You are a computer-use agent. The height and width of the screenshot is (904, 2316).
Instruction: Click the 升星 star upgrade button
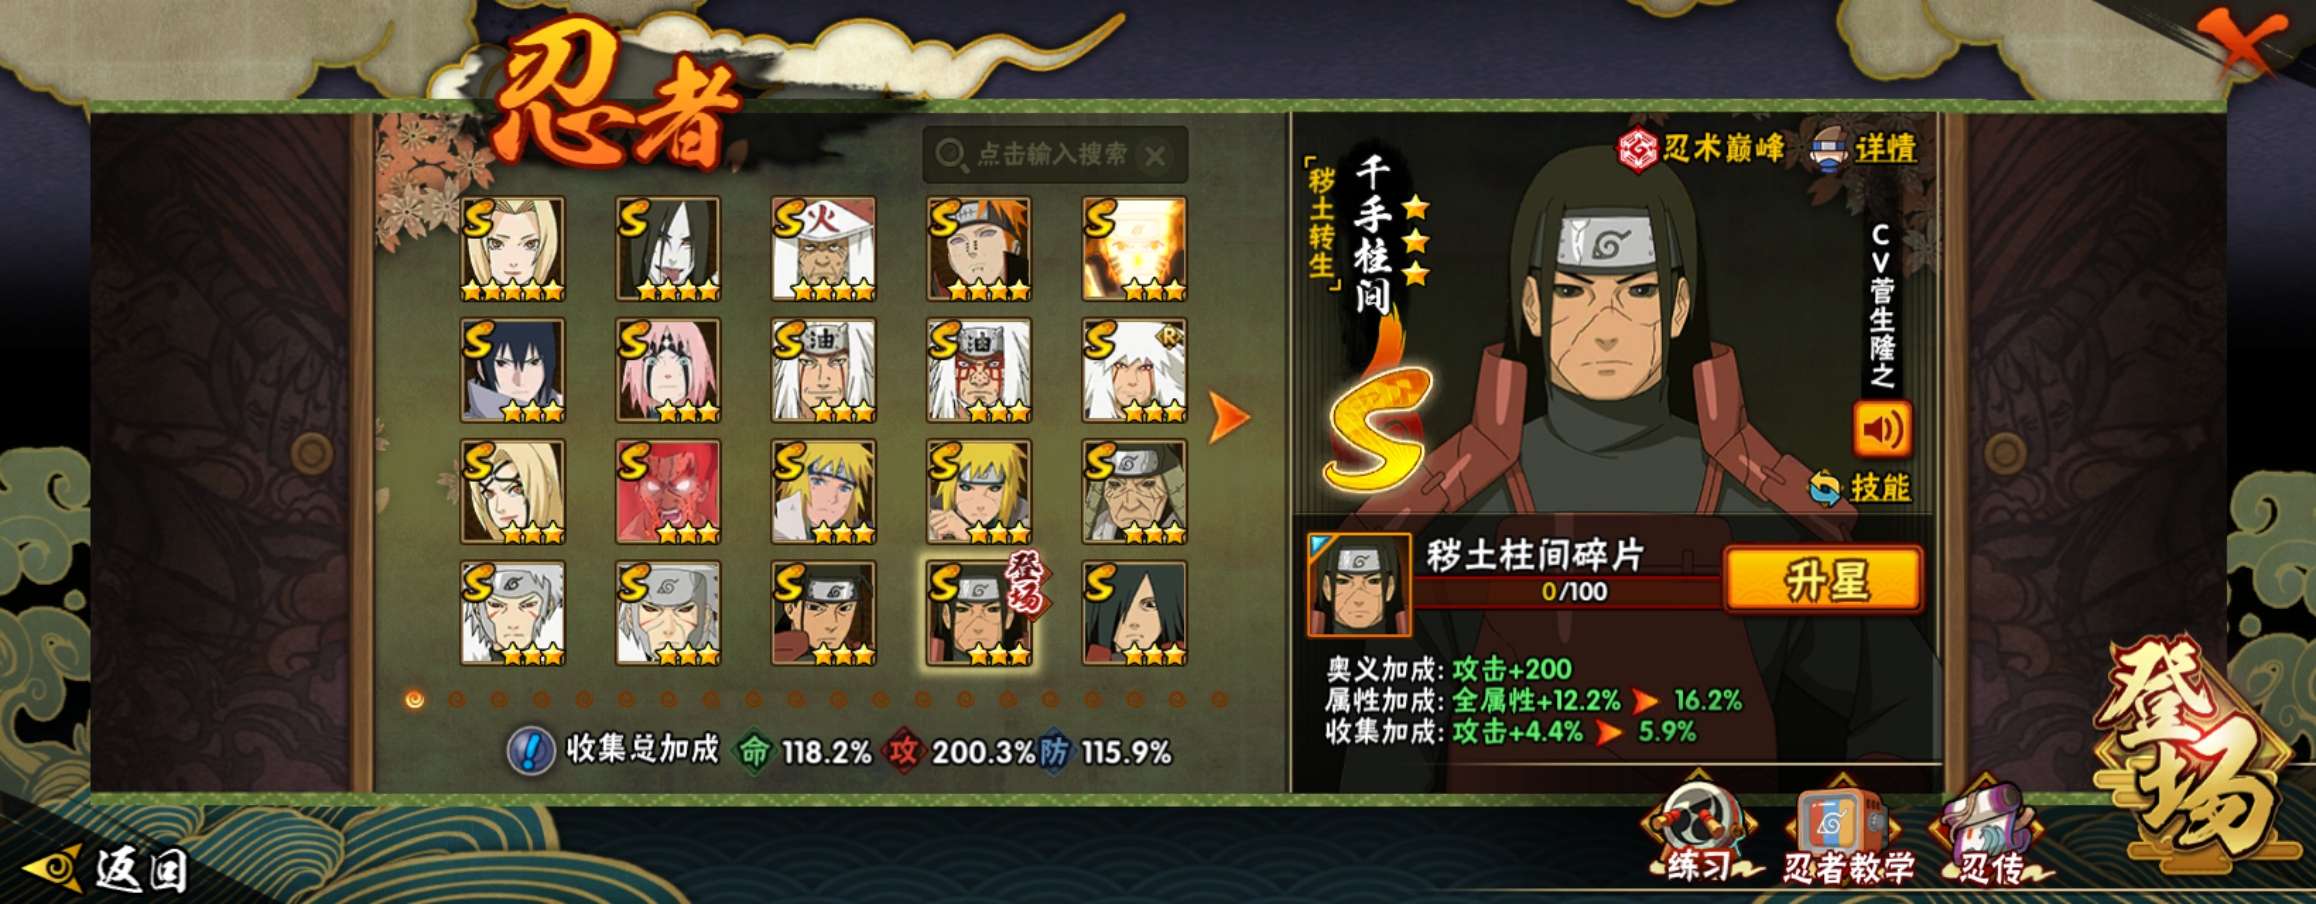(x=1824, y=579)
